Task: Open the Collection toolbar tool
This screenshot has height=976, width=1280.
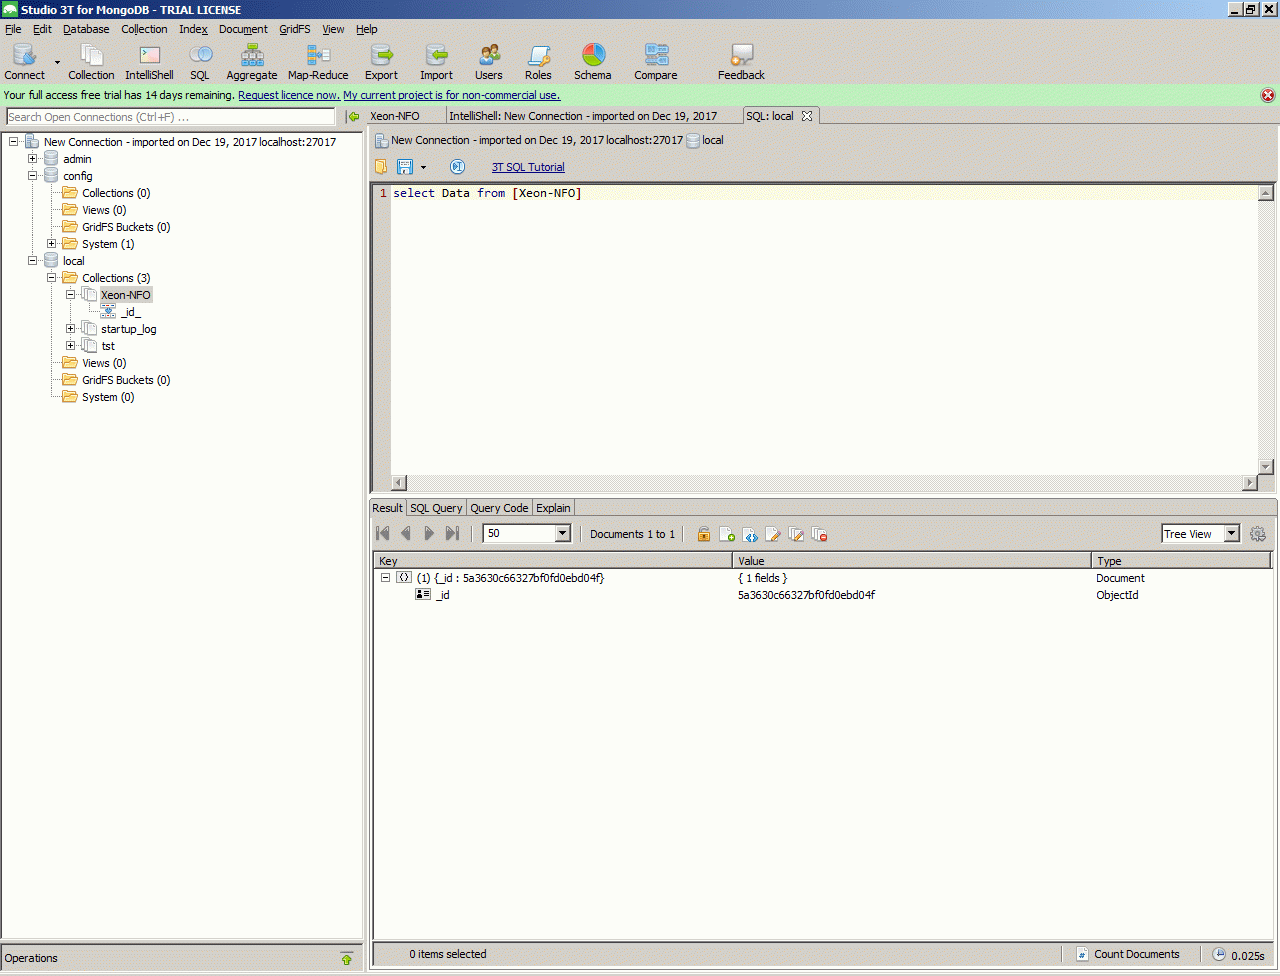Action: (91, 61)
